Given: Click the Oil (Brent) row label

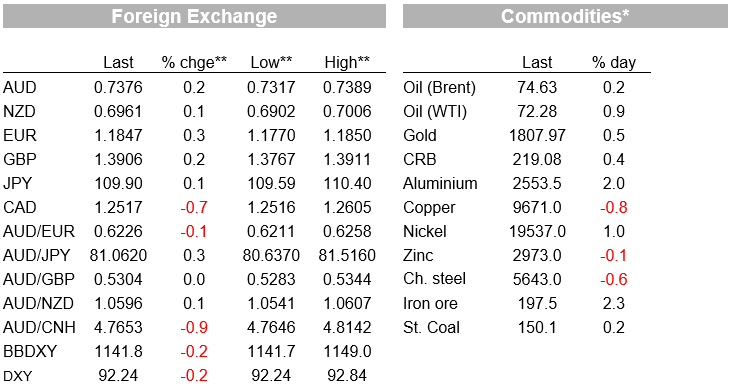Looking at the screenshot, I should pos(439,88).
